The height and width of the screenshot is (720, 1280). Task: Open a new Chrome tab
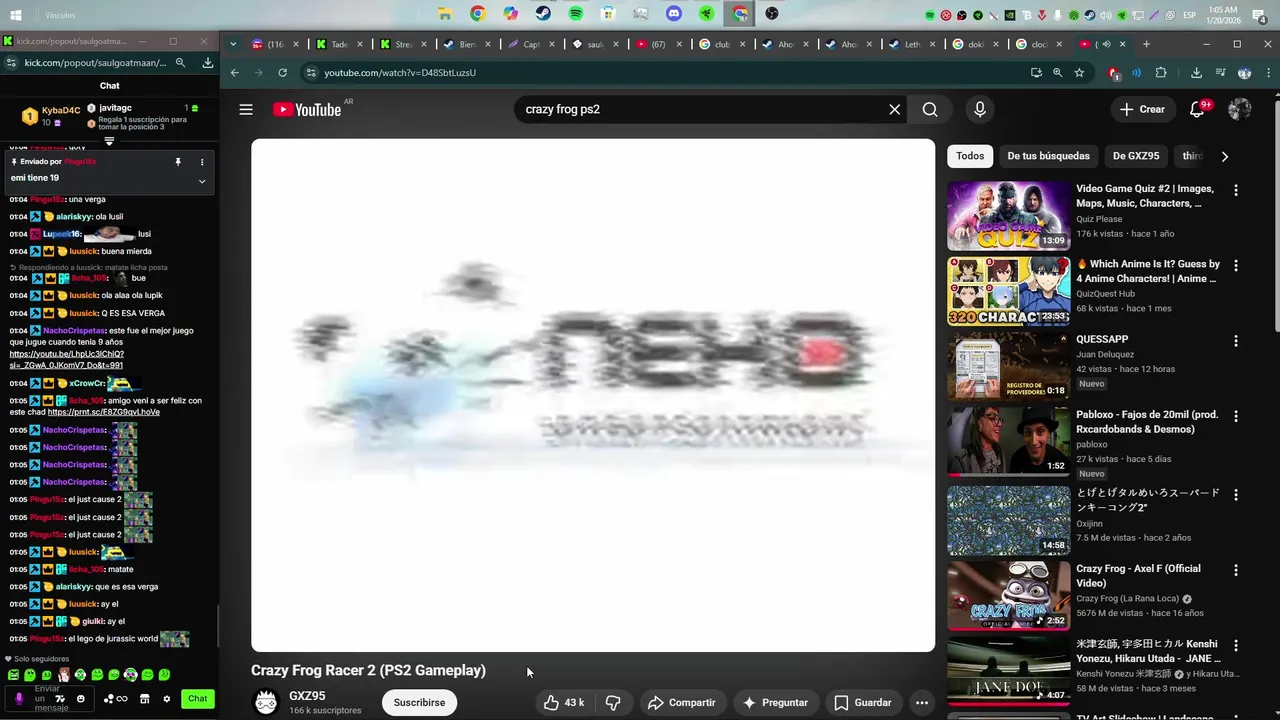pyautogui.click(x=1146, y=44)
